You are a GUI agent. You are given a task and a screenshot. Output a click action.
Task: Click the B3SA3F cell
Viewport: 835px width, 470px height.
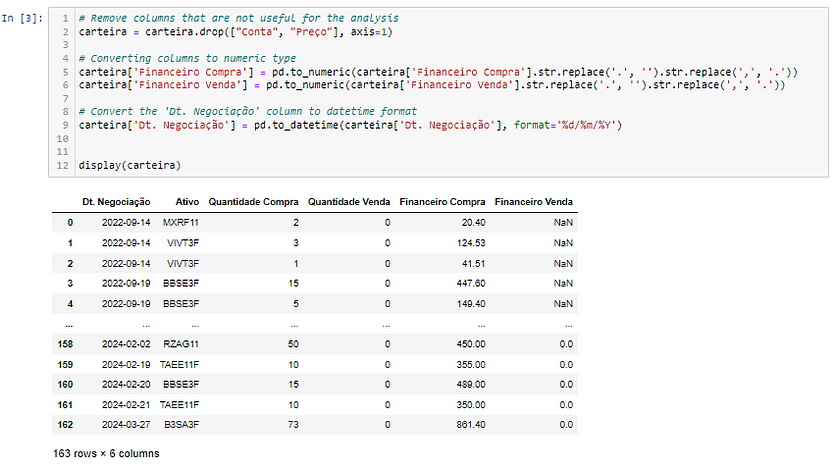[181, 425]
